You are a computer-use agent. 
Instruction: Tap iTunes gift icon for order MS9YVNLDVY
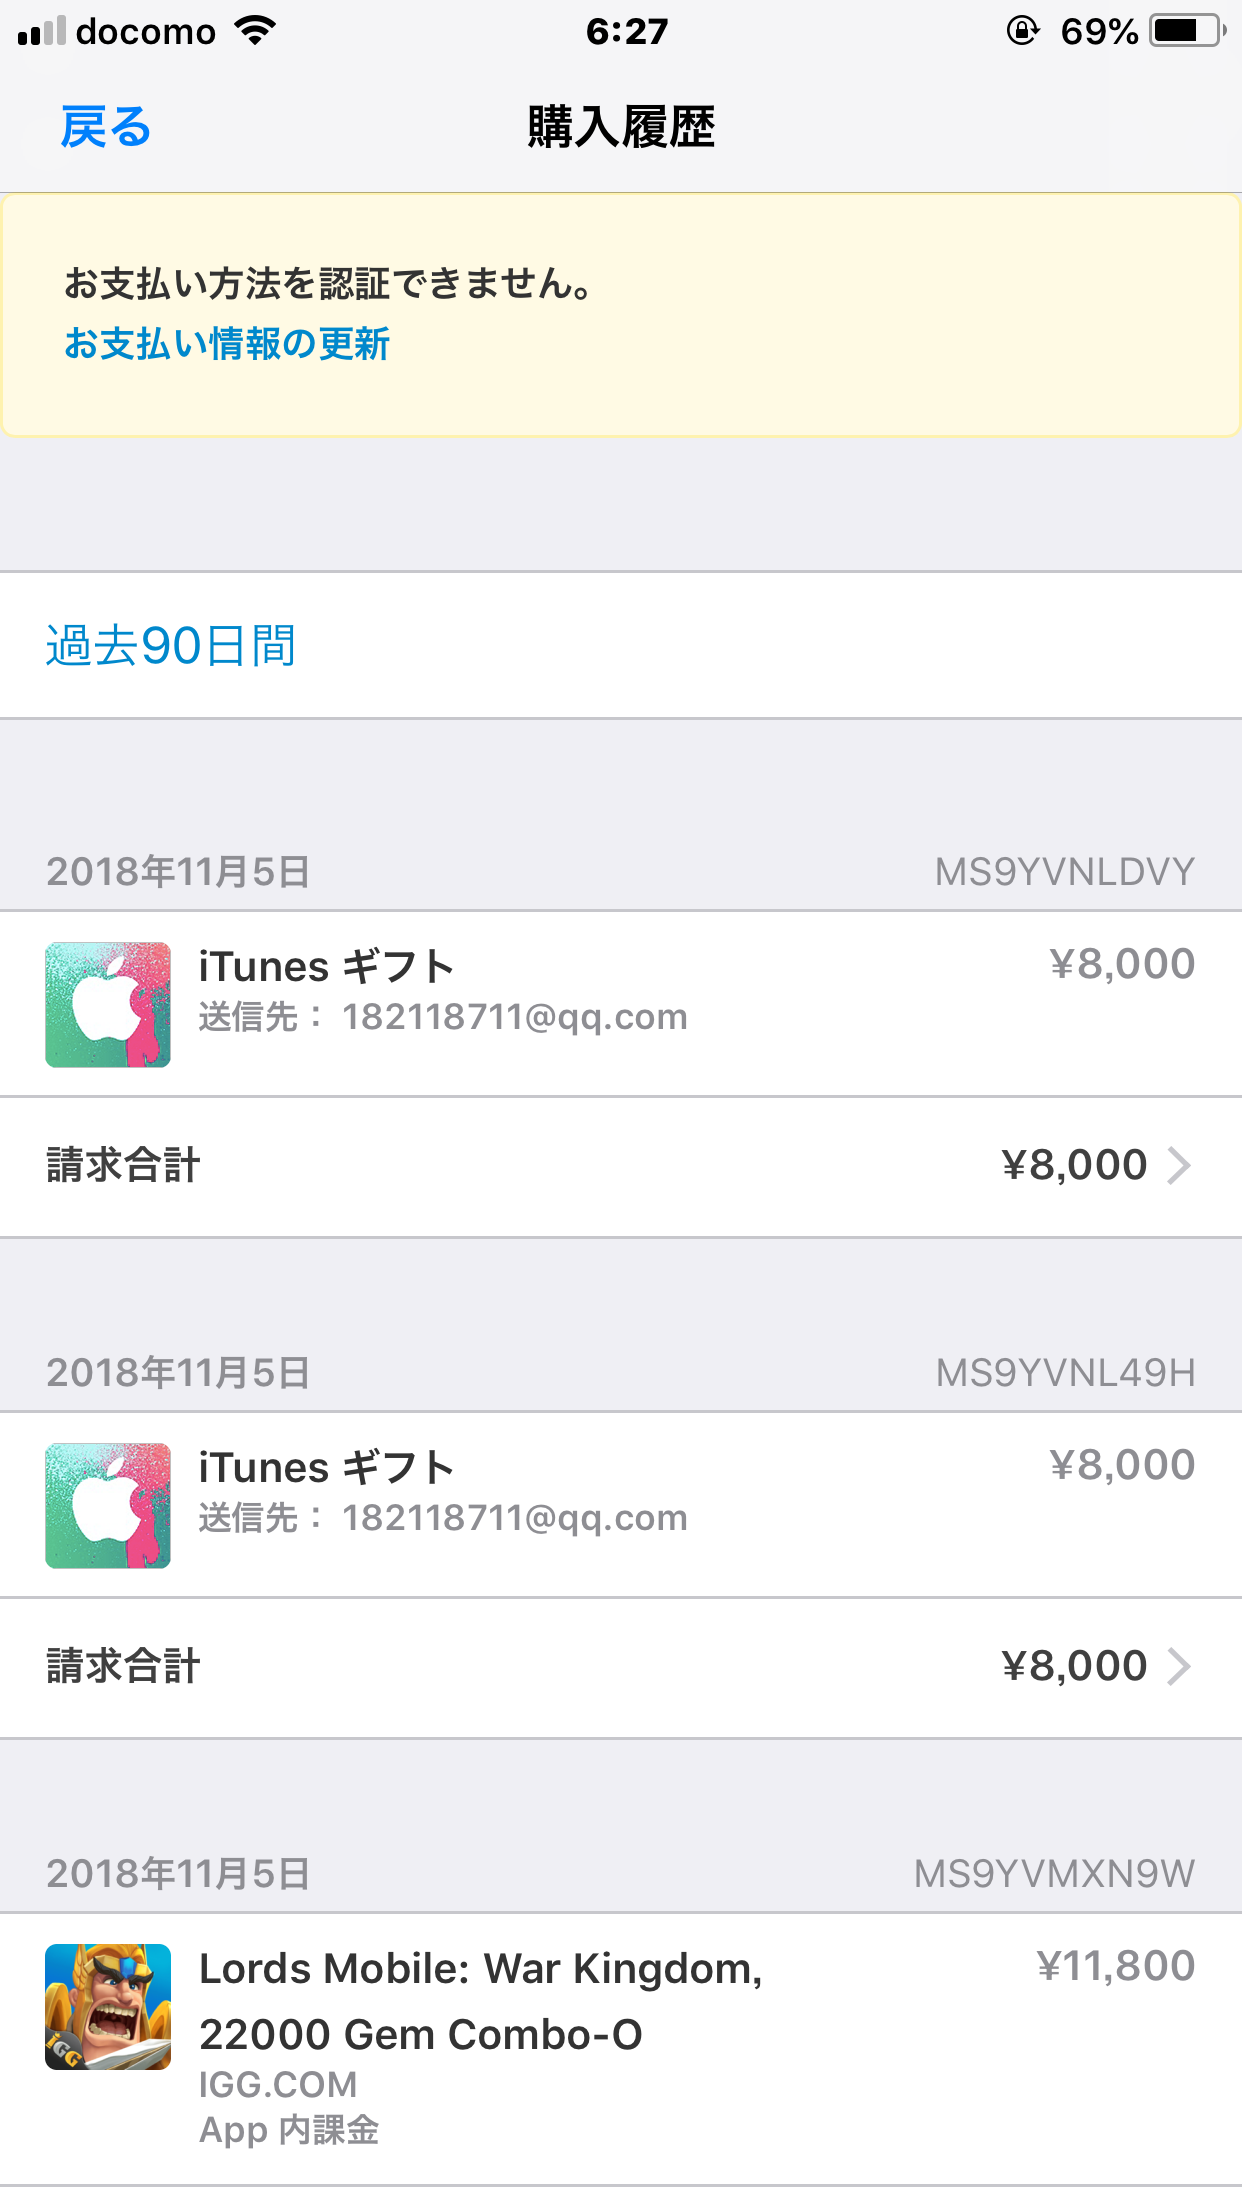pos(108,1005)
